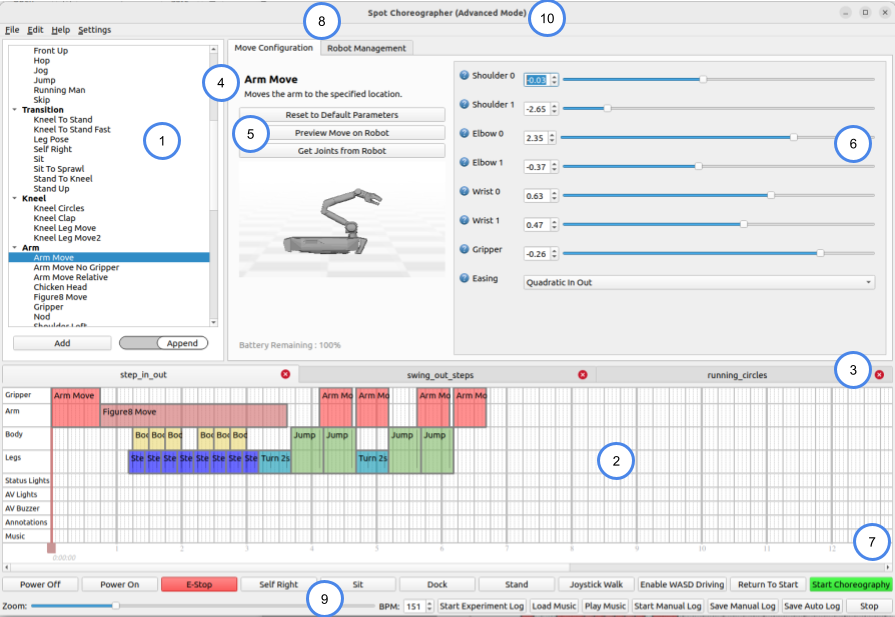
Task: Click the help icon next to Gripper
Action: pyautogui.click(x=464, y=248)
